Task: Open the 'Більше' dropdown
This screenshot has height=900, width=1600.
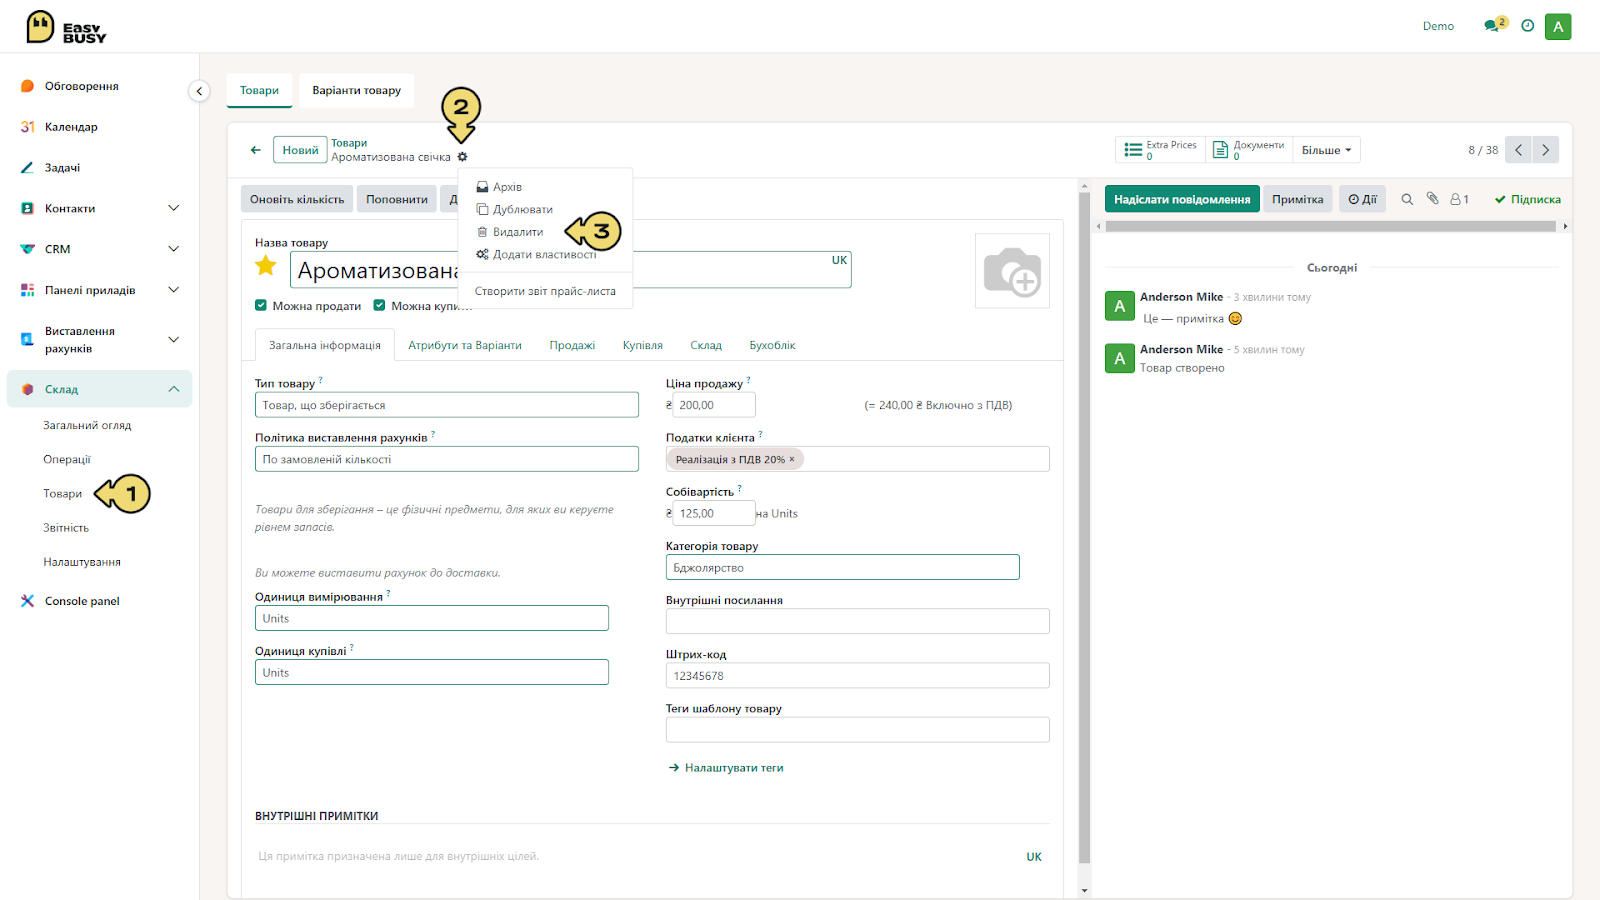Action: [1326, 150]
